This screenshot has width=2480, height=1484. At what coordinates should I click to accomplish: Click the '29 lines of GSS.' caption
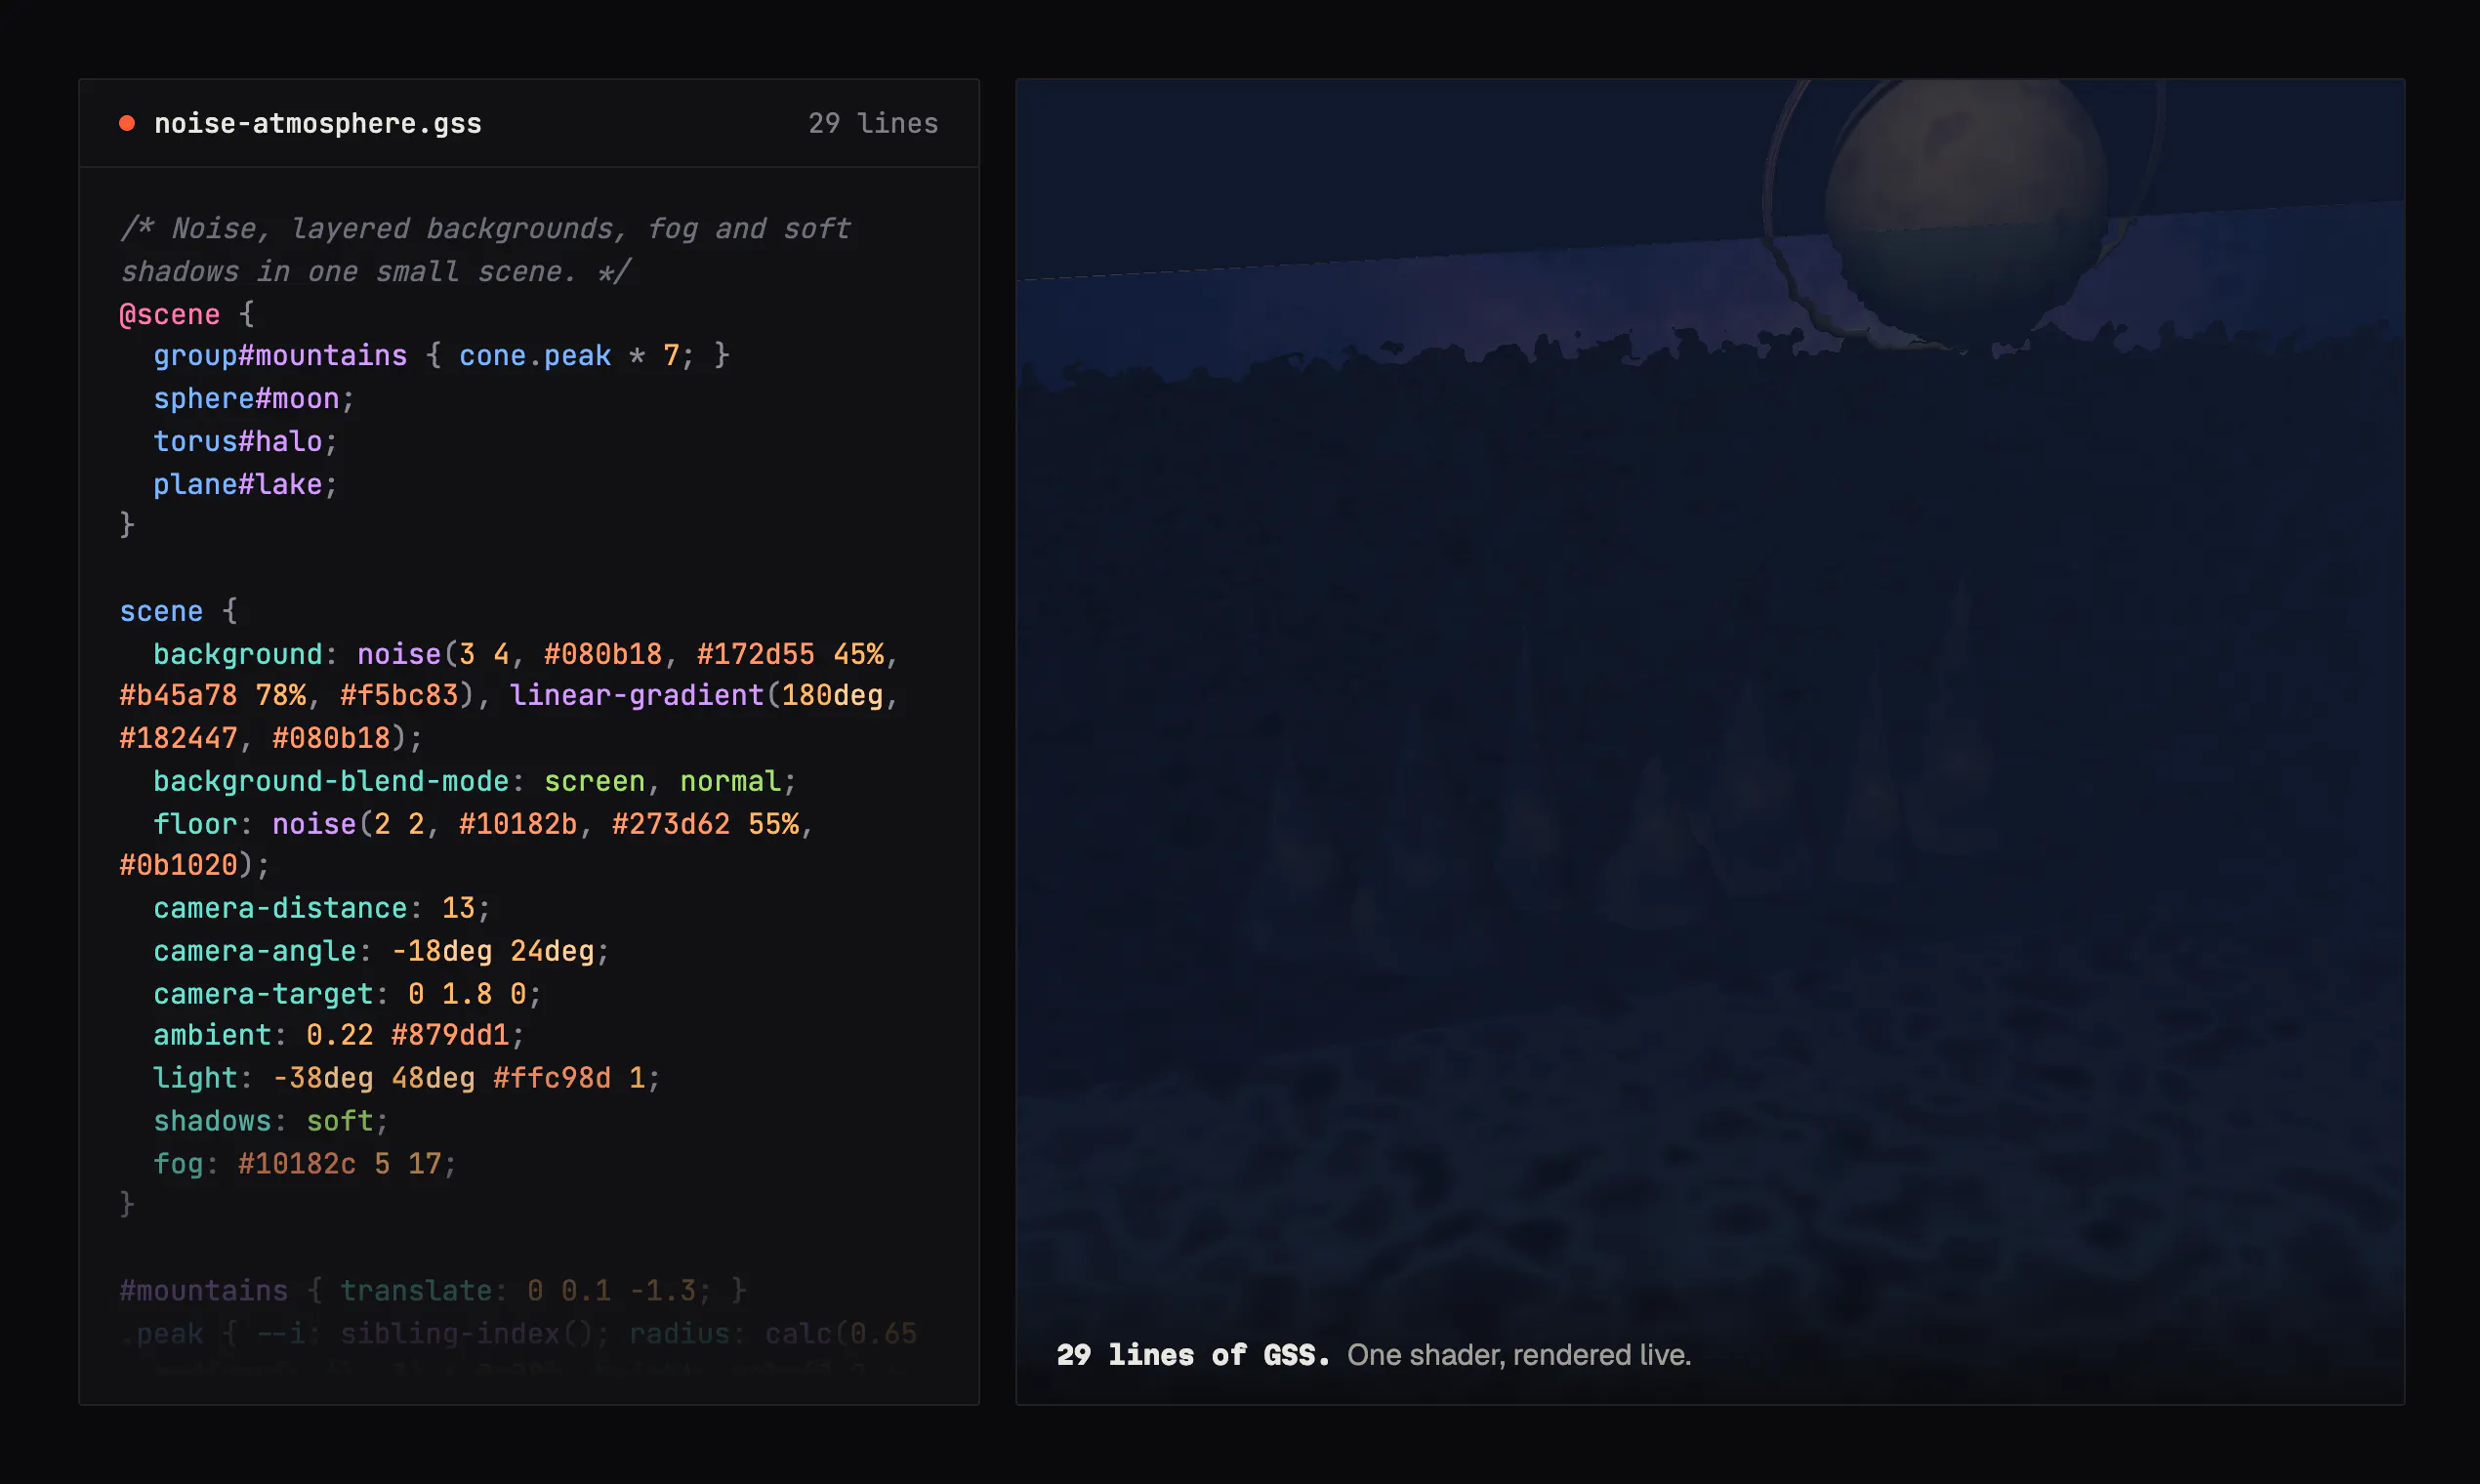pyautogui.click(x=1193, y=1355)
